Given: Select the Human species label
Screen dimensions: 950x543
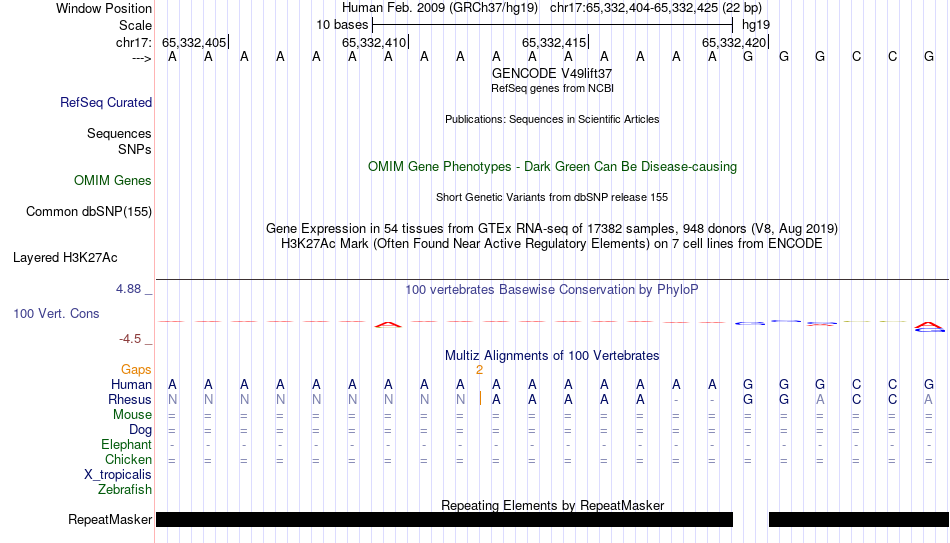Looking at the screenshot, I should (131, 384).
